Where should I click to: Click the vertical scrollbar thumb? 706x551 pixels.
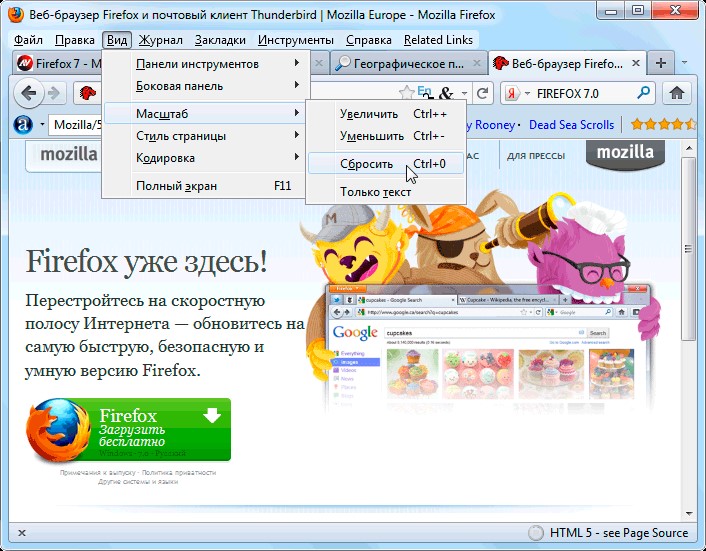tap(688, 248)
